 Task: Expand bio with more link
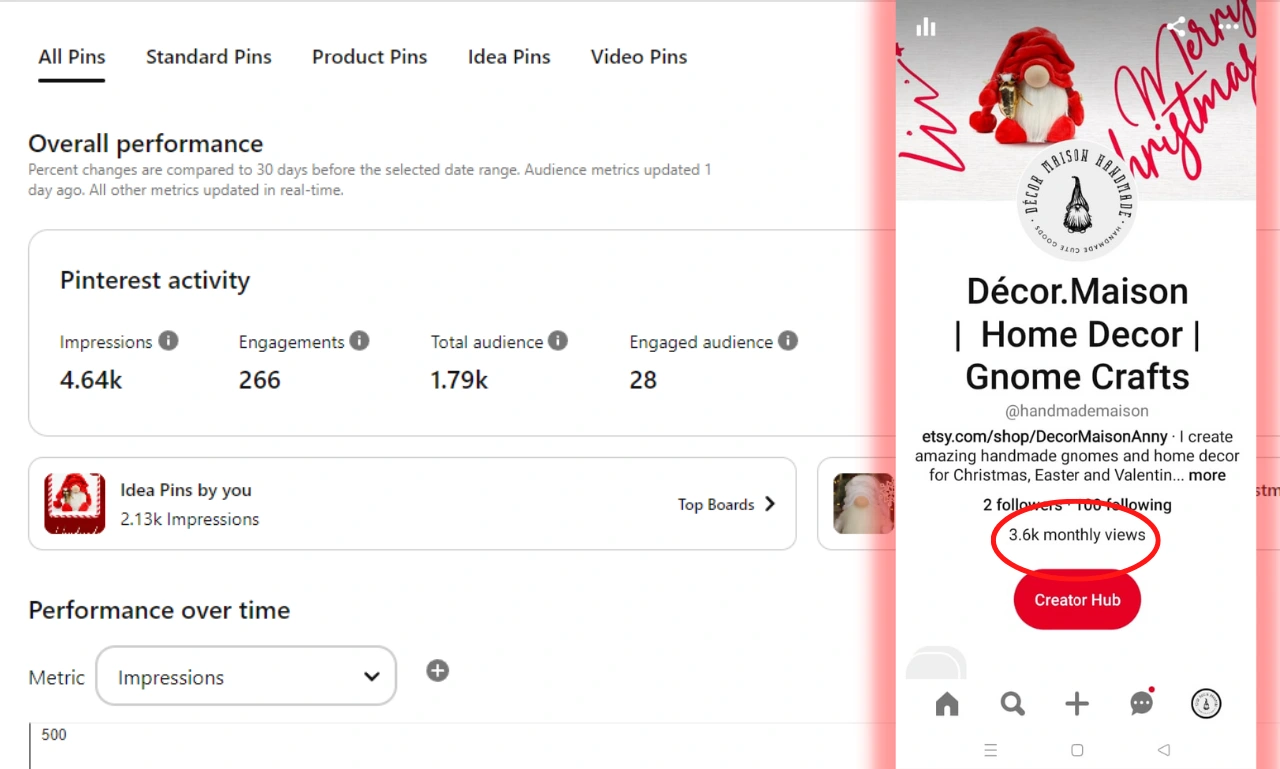(x=1207, y=475)
